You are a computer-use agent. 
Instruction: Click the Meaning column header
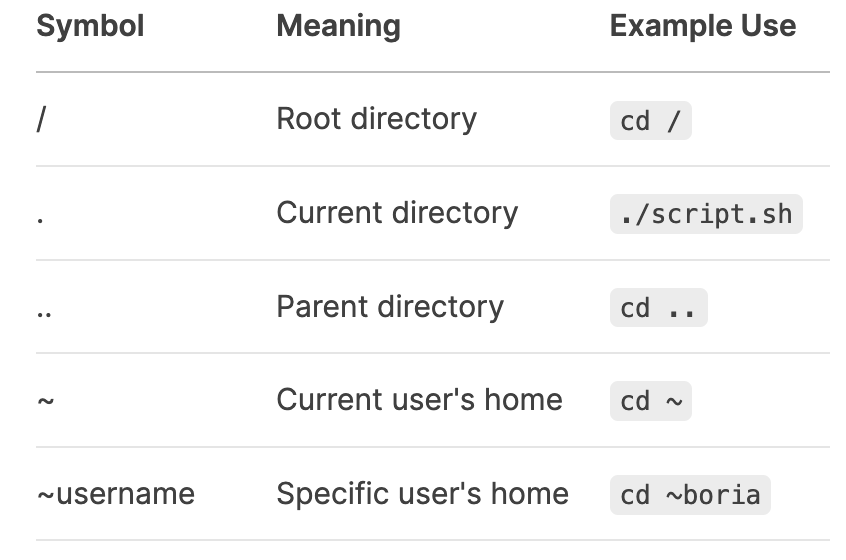click(338, 26)
